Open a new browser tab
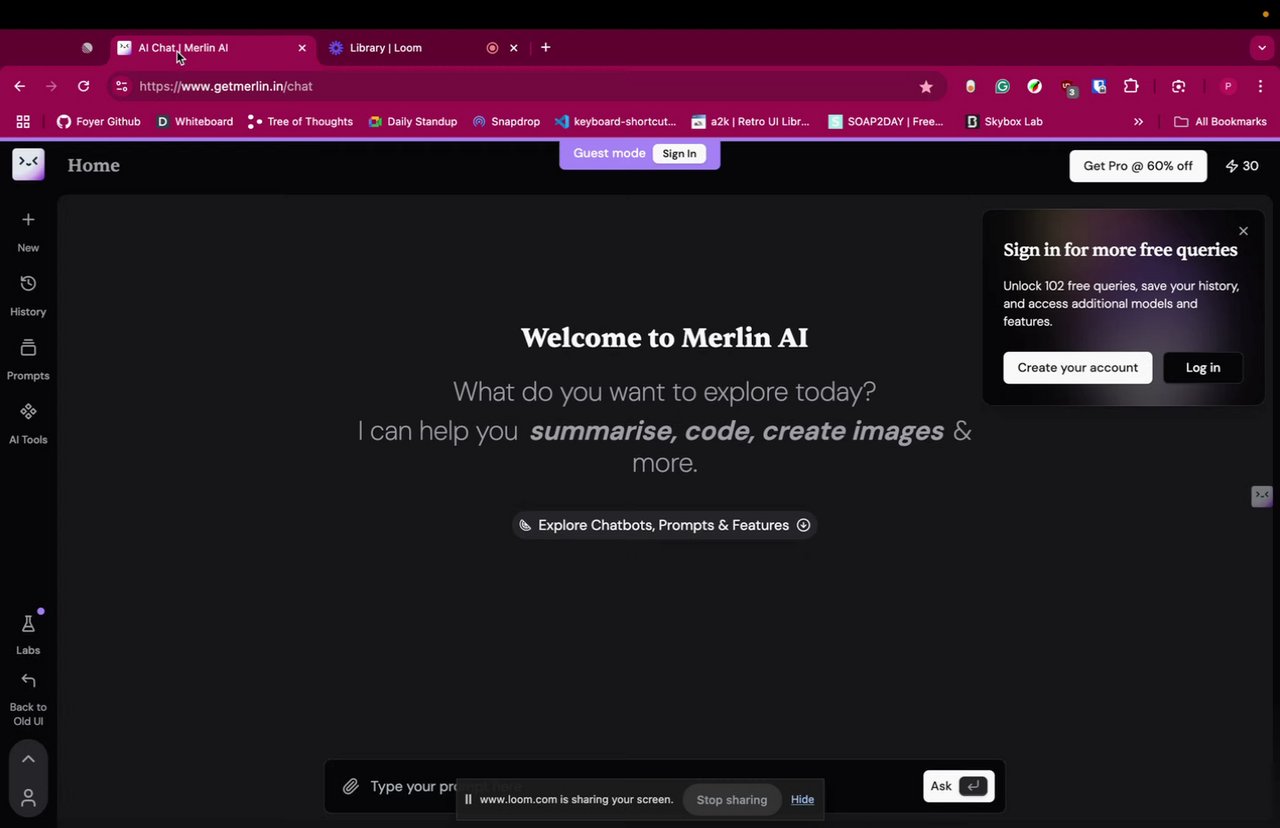This screenshot has height=828, width=1280. [545, 47]
